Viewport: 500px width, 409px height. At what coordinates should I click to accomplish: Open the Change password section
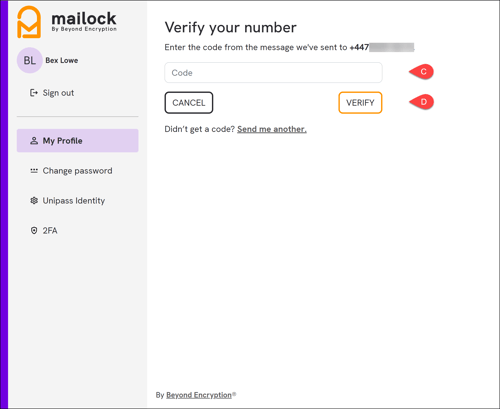(x=77, y=171)
